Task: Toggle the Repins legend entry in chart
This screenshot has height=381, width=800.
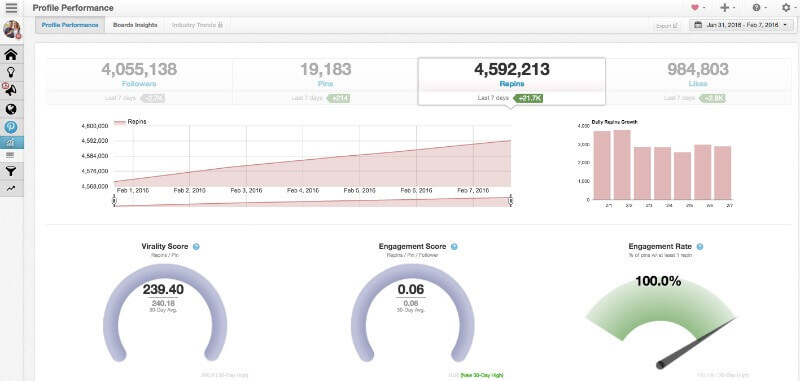Action: [x=130, y=122]
